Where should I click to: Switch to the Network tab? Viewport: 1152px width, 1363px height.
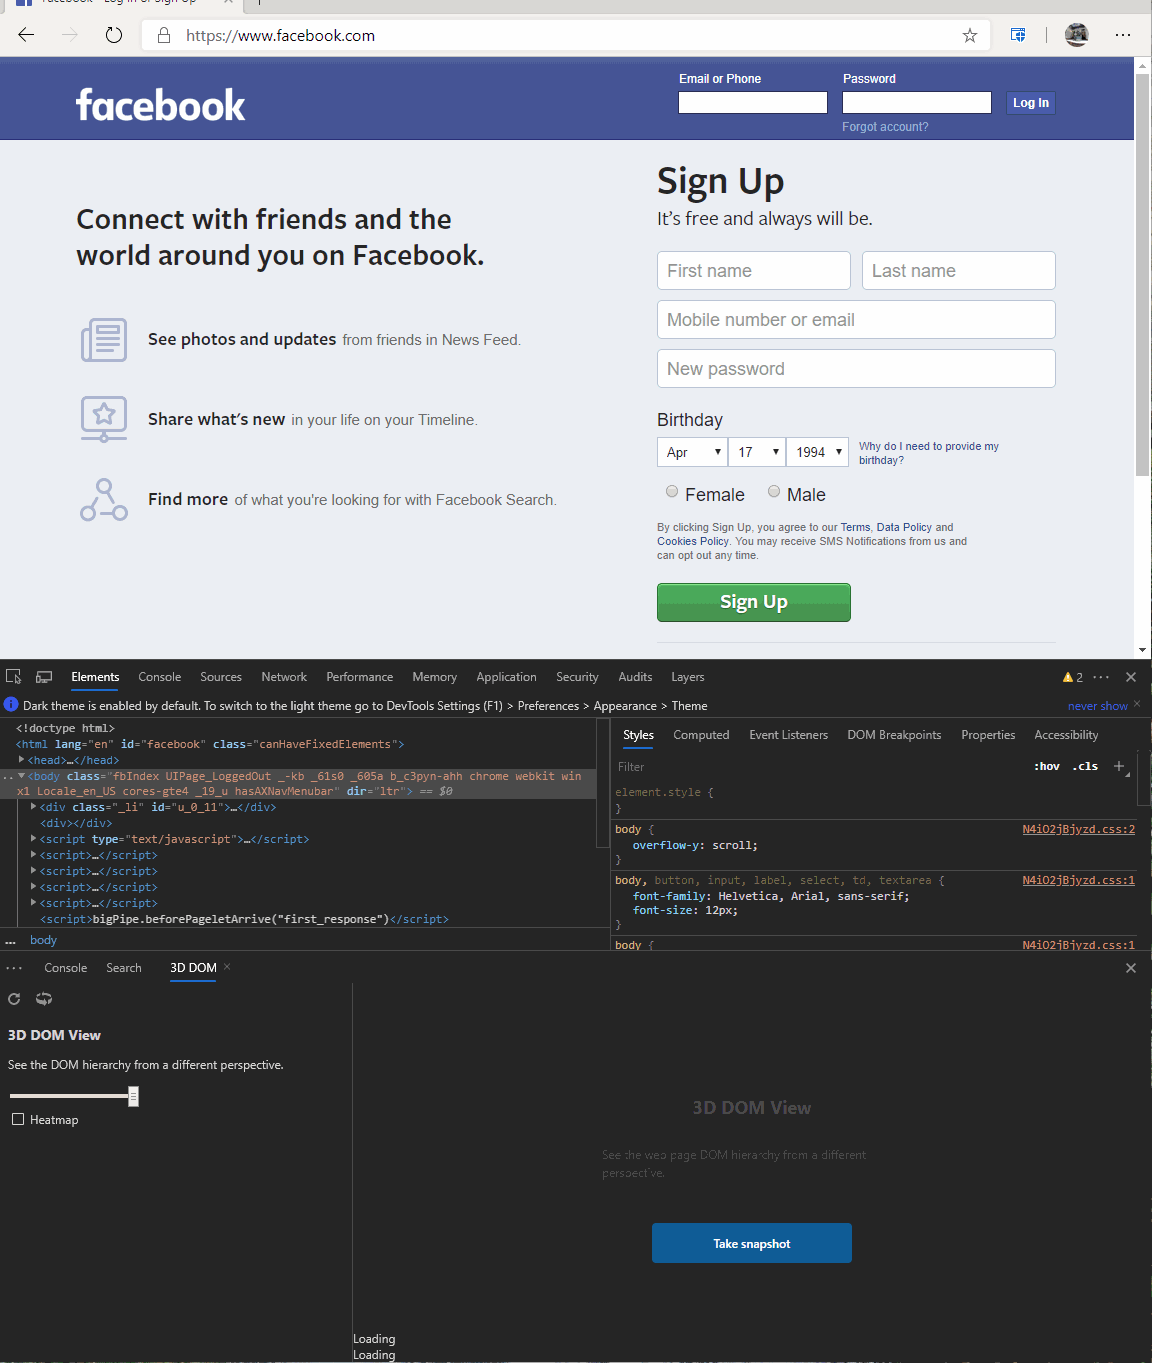284,677
